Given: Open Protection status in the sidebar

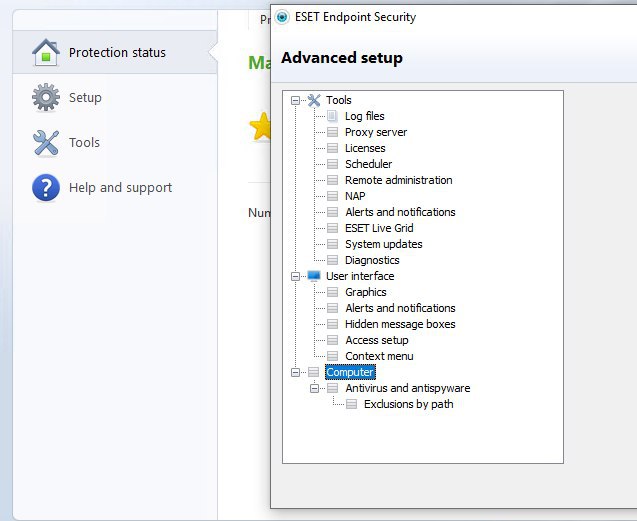Looking at the screenshot, I should point(115,52).
